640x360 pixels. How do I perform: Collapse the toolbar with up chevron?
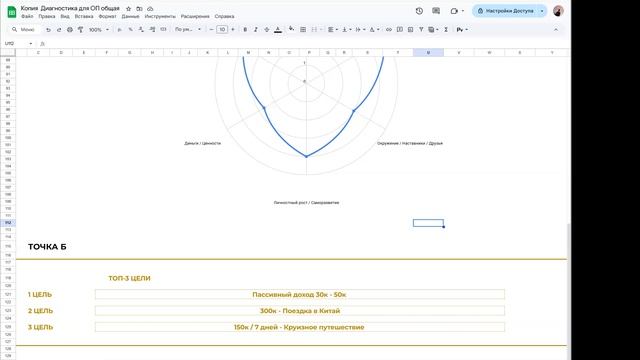coord(556,29)
